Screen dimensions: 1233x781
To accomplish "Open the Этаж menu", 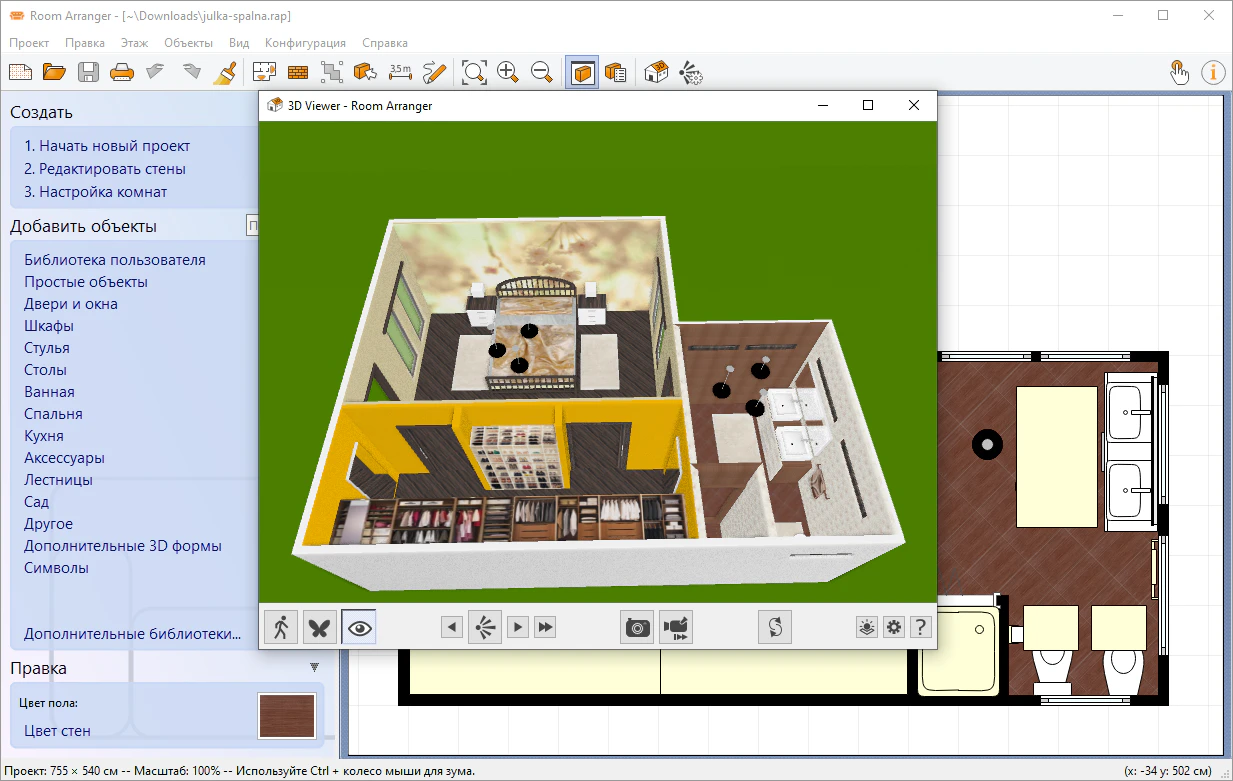I will (x=134, y=43).
